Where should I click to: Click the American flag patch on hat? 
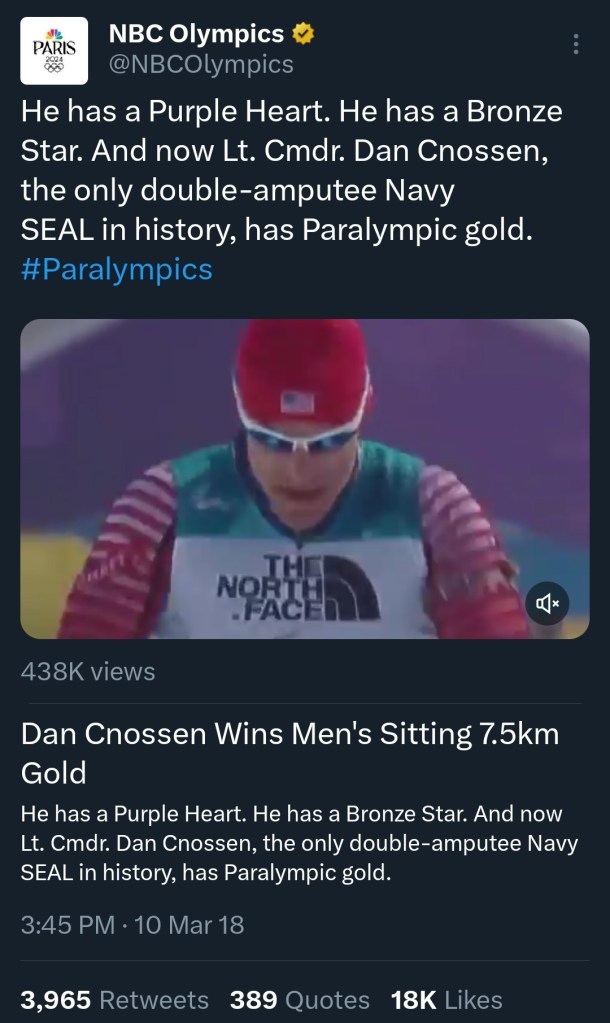pyautogui.click(x=297, y=402)
